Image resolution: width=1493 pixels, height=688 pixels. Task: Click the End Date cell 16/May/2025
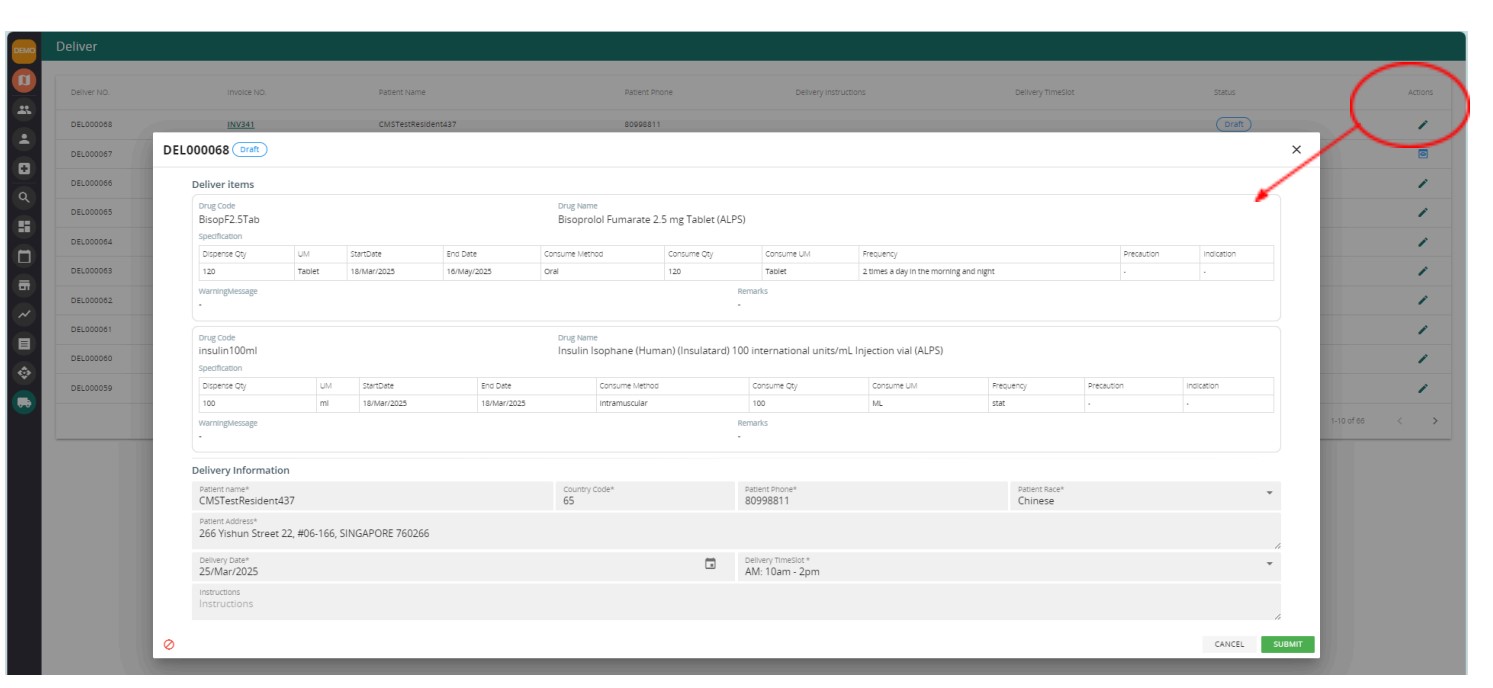coord(491,272)
